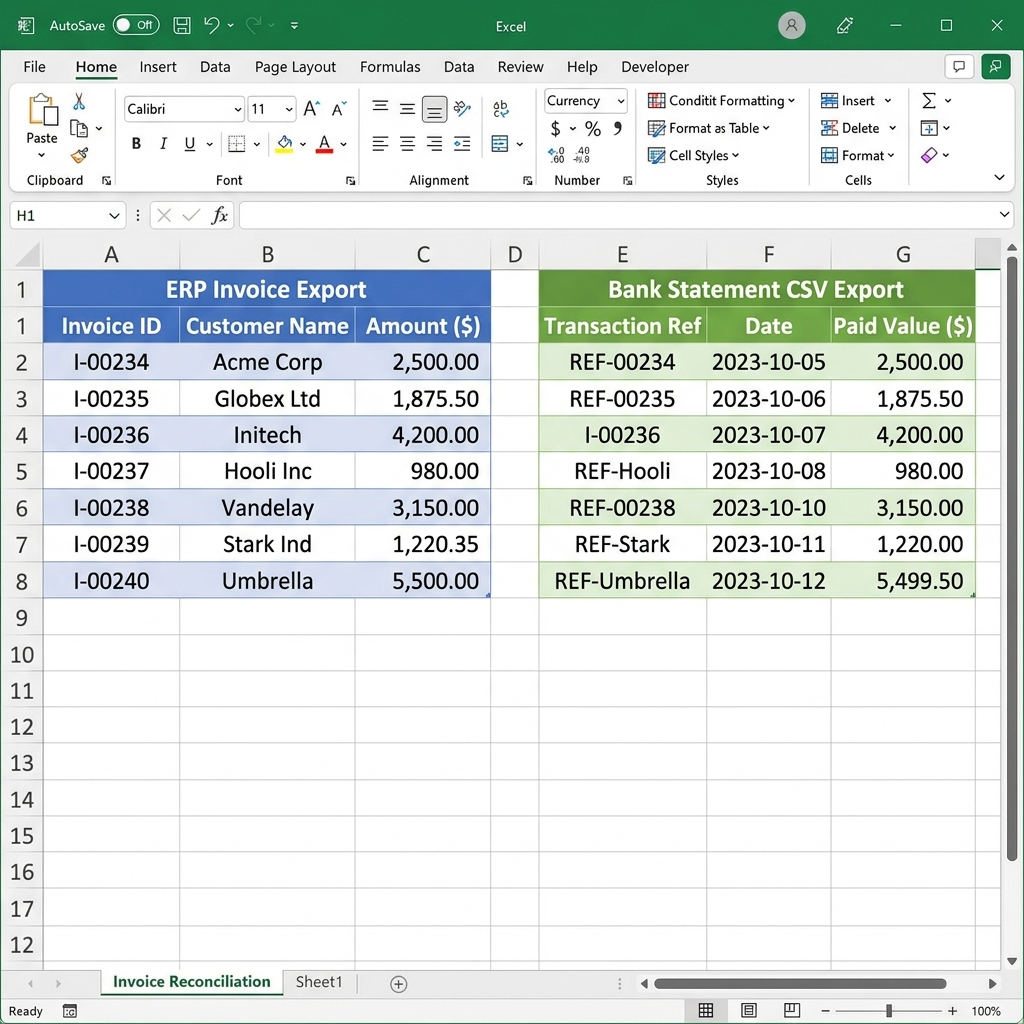
Task: Click the Increase Decimal icon
Action: 556,155
